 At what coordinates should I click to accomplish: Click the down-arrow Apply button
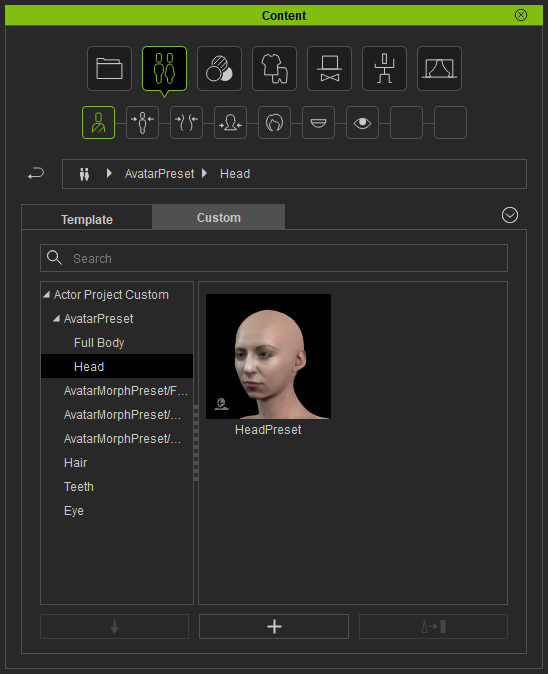tap(114, 626)
